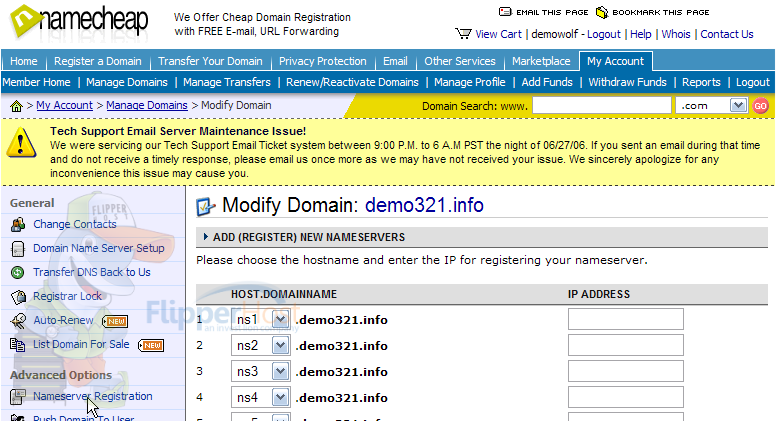Click the Transfer DNS Back to Us icon

(18, 272)
